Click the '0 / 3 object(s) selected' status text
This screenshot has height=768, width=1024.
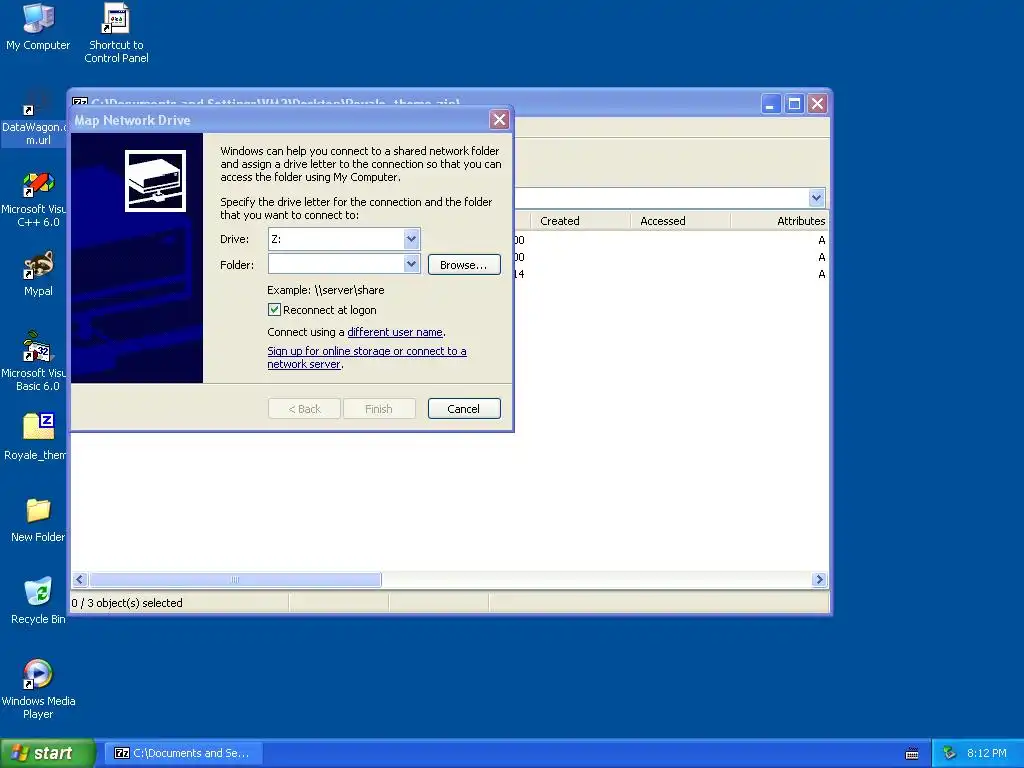click(127, 603)
